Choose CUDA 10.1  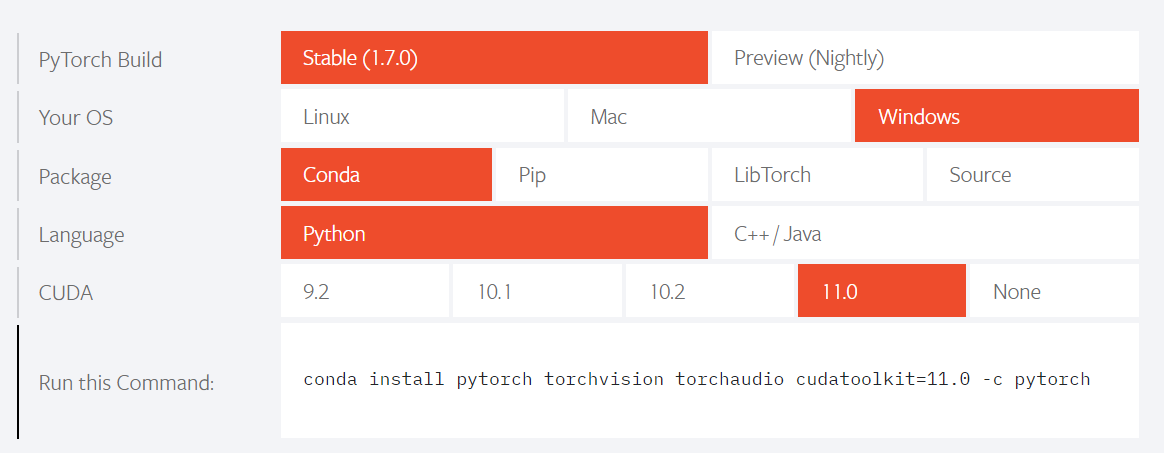coord(537,290)
